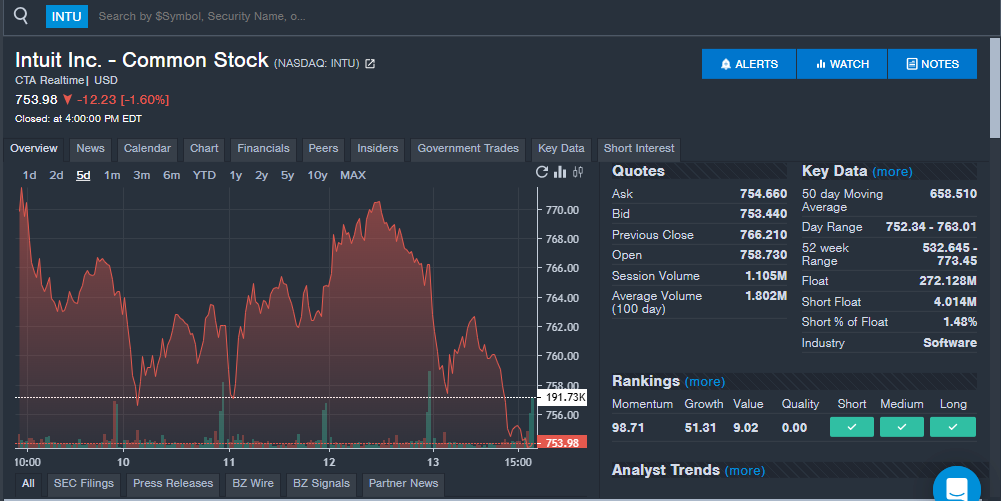Image resolution: width=1001 pixels, height=501 pixels.
Task: Click Short % of Float 1.48%
Action: click(x=960, y=322)
